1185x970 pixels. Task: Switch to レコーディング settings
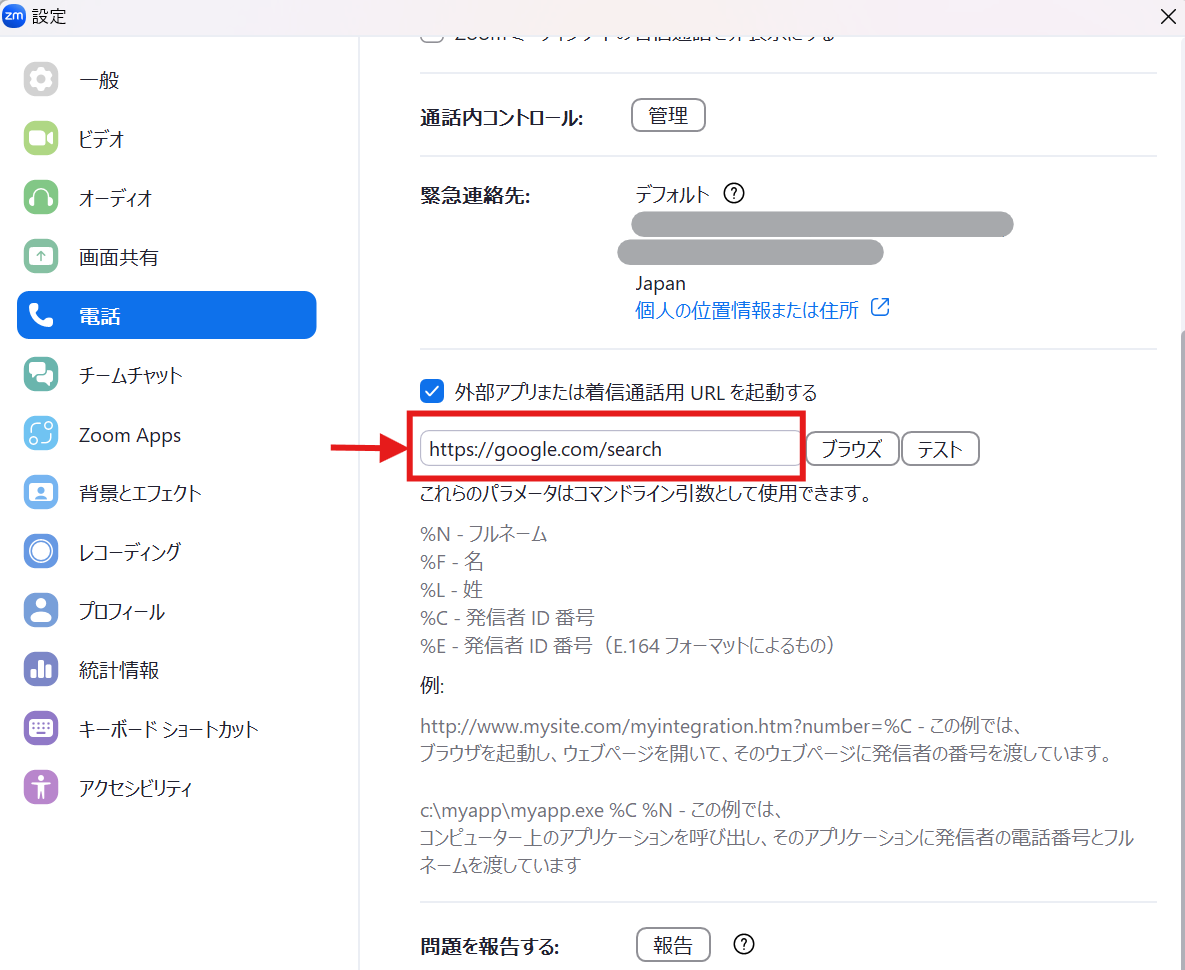click(x=166, y=551)
